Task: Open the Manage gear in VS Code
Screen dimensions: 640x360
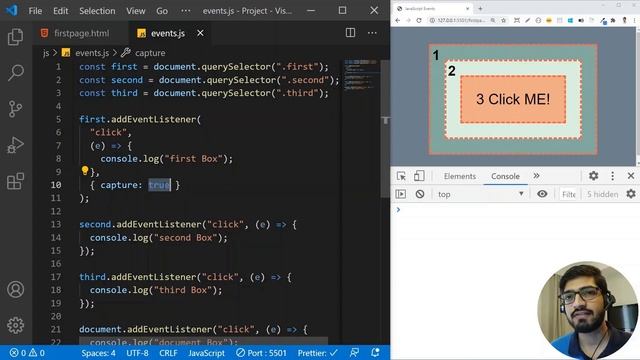Action: click(x=16, y=325)
